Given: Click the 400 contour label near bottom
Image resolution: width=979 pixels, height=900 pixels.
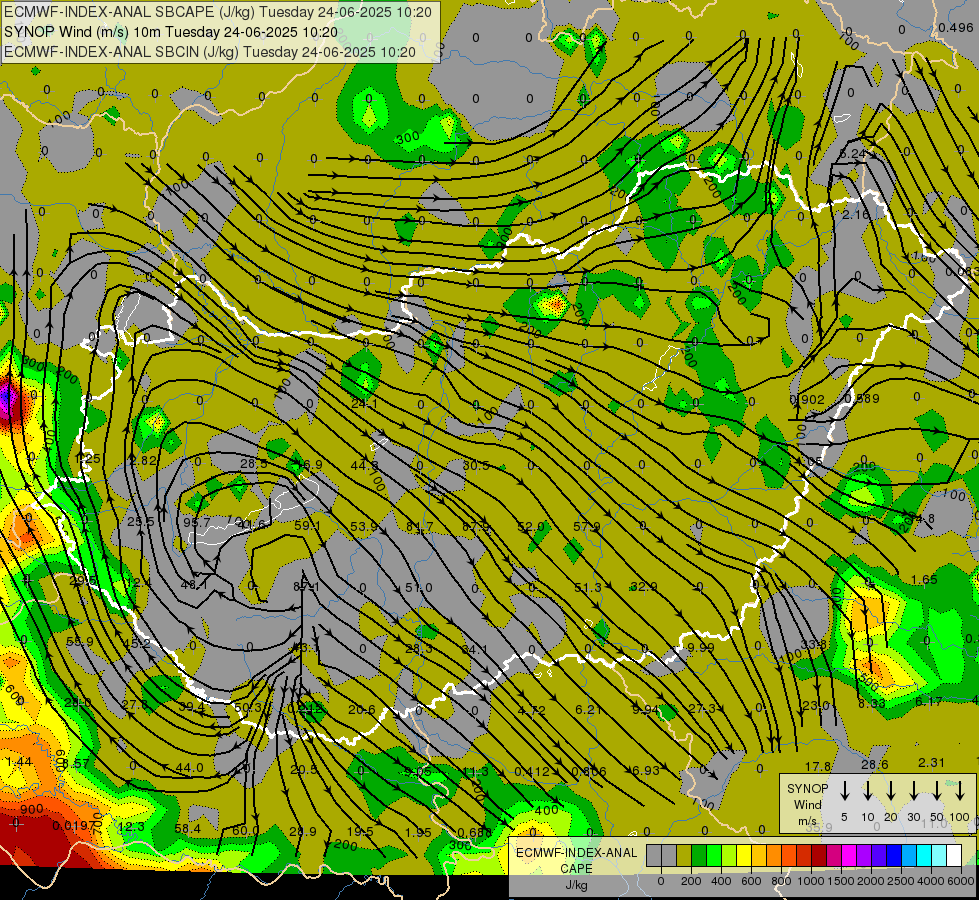Looking at the screenshot, I should [x=546, y=811].
